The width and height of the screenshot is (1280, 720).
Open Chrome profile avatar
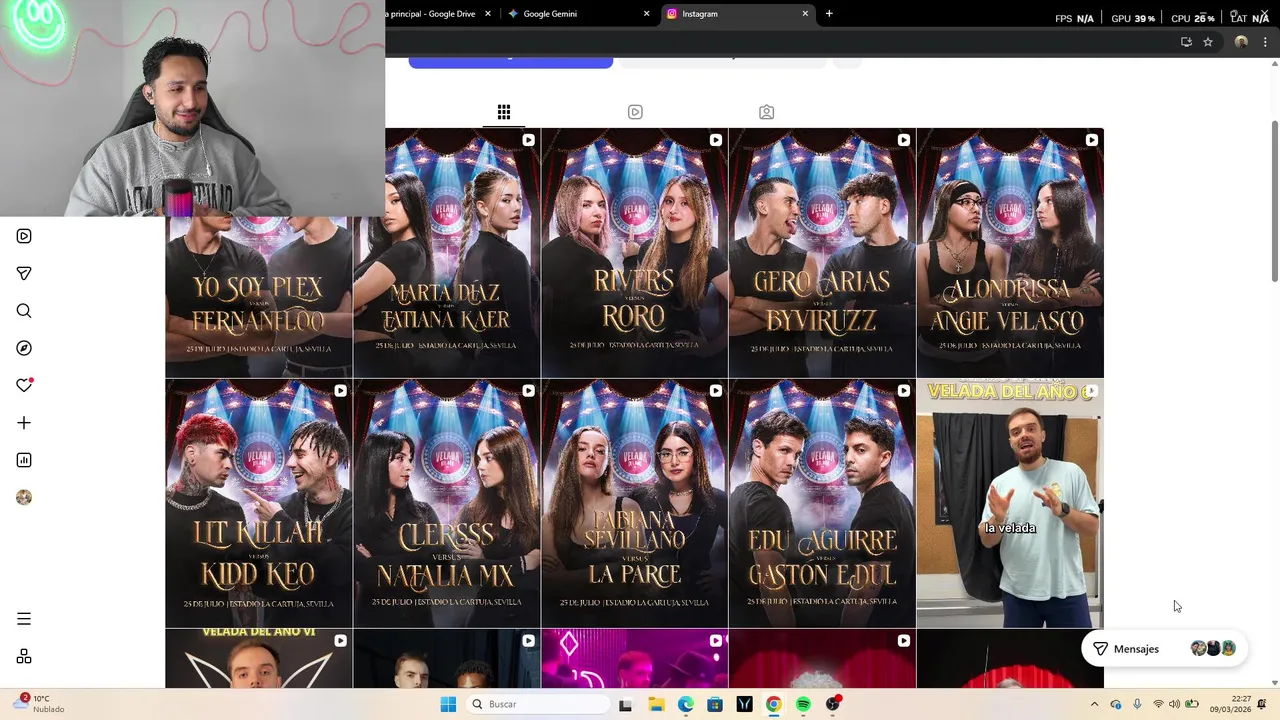coord(1241,42)
